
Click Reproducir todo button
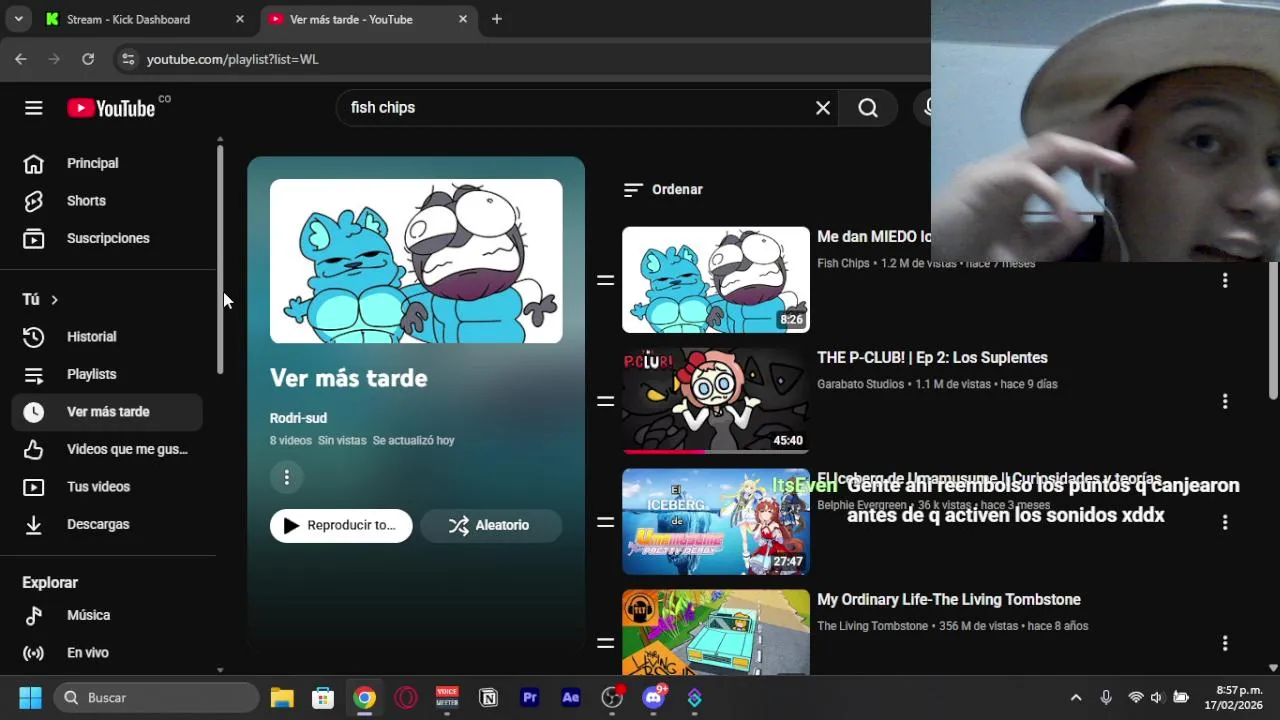[x=341, y=525]
